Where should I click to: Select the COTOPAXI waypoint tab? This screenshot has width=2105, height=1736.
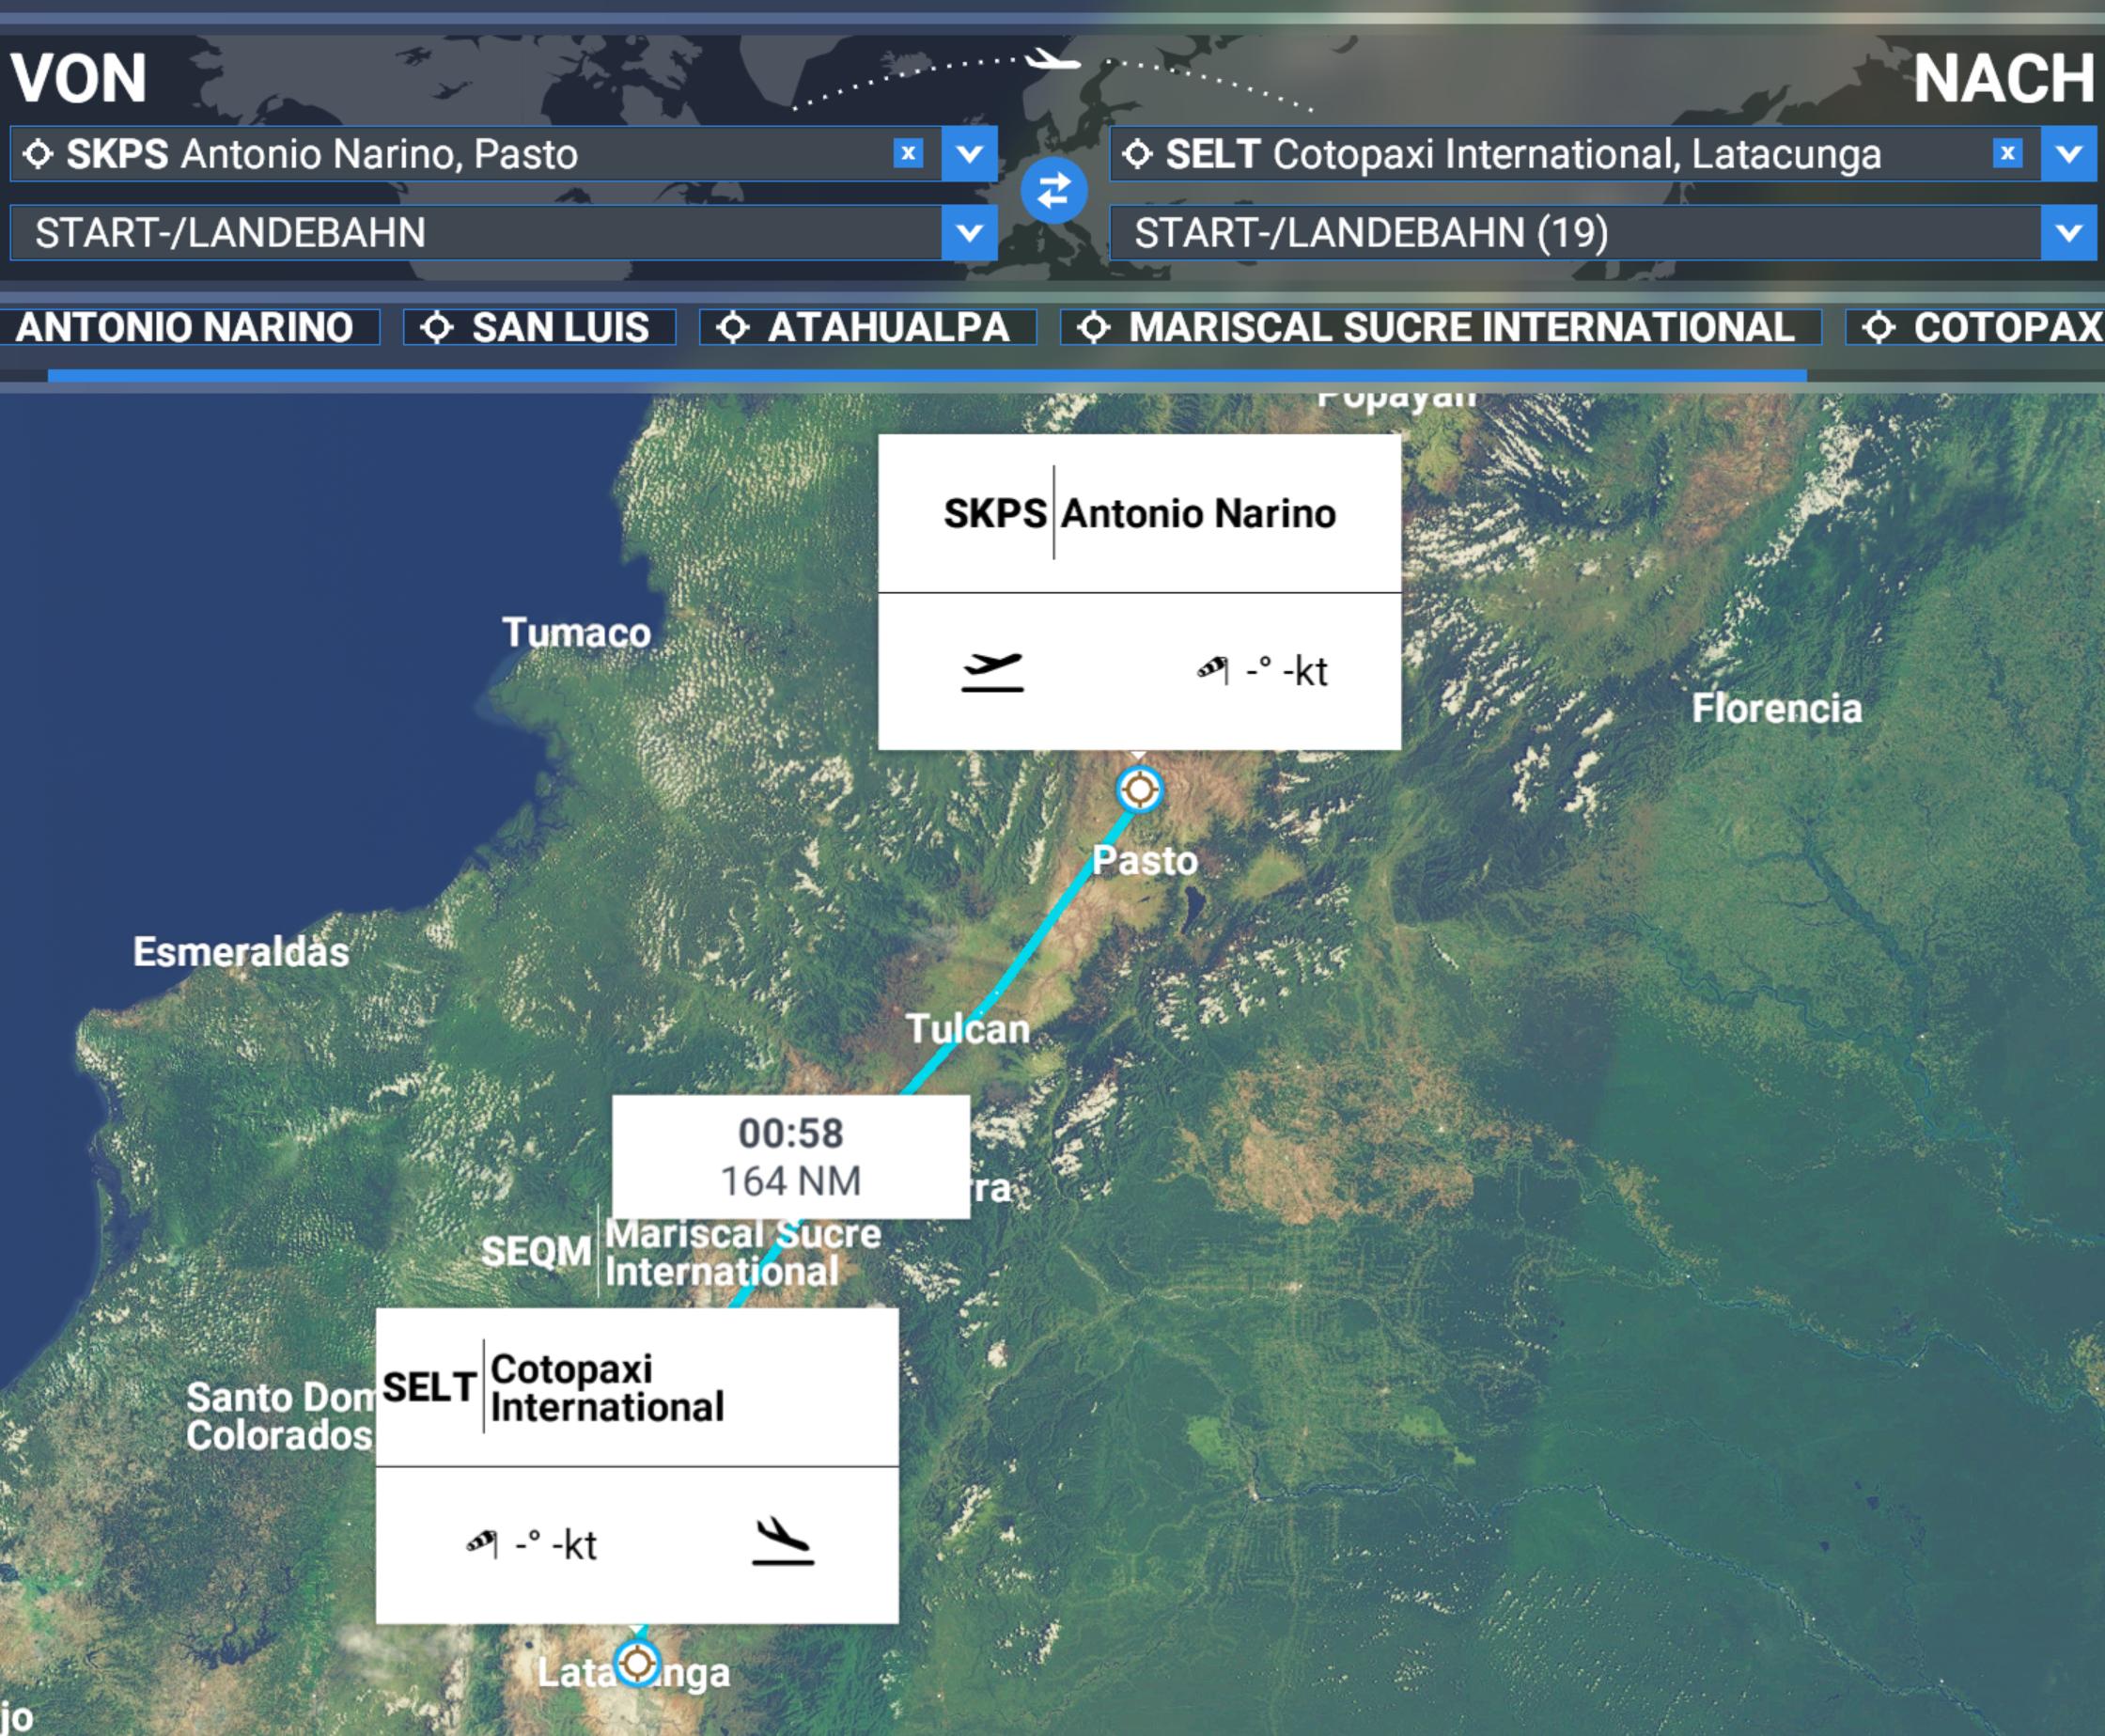click(x=1975, y=327)
